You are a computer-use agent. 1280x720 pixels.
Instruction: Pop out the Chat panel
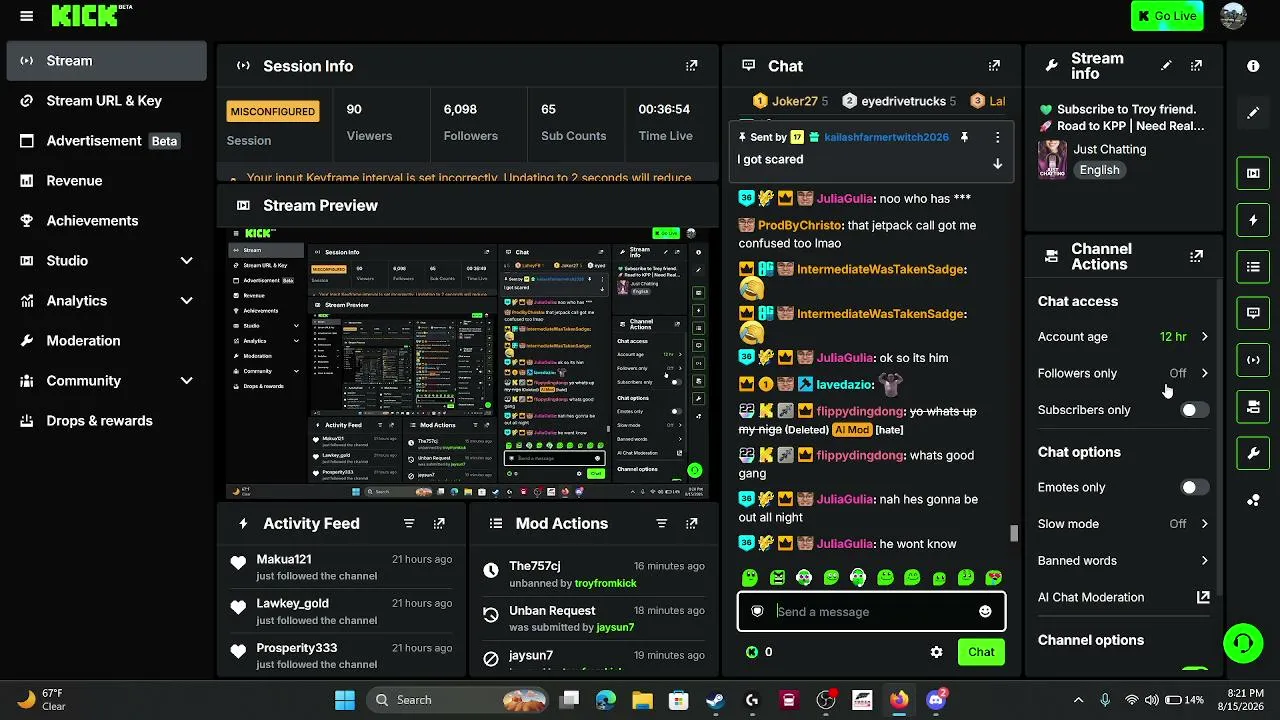click(x=994, y=66)
